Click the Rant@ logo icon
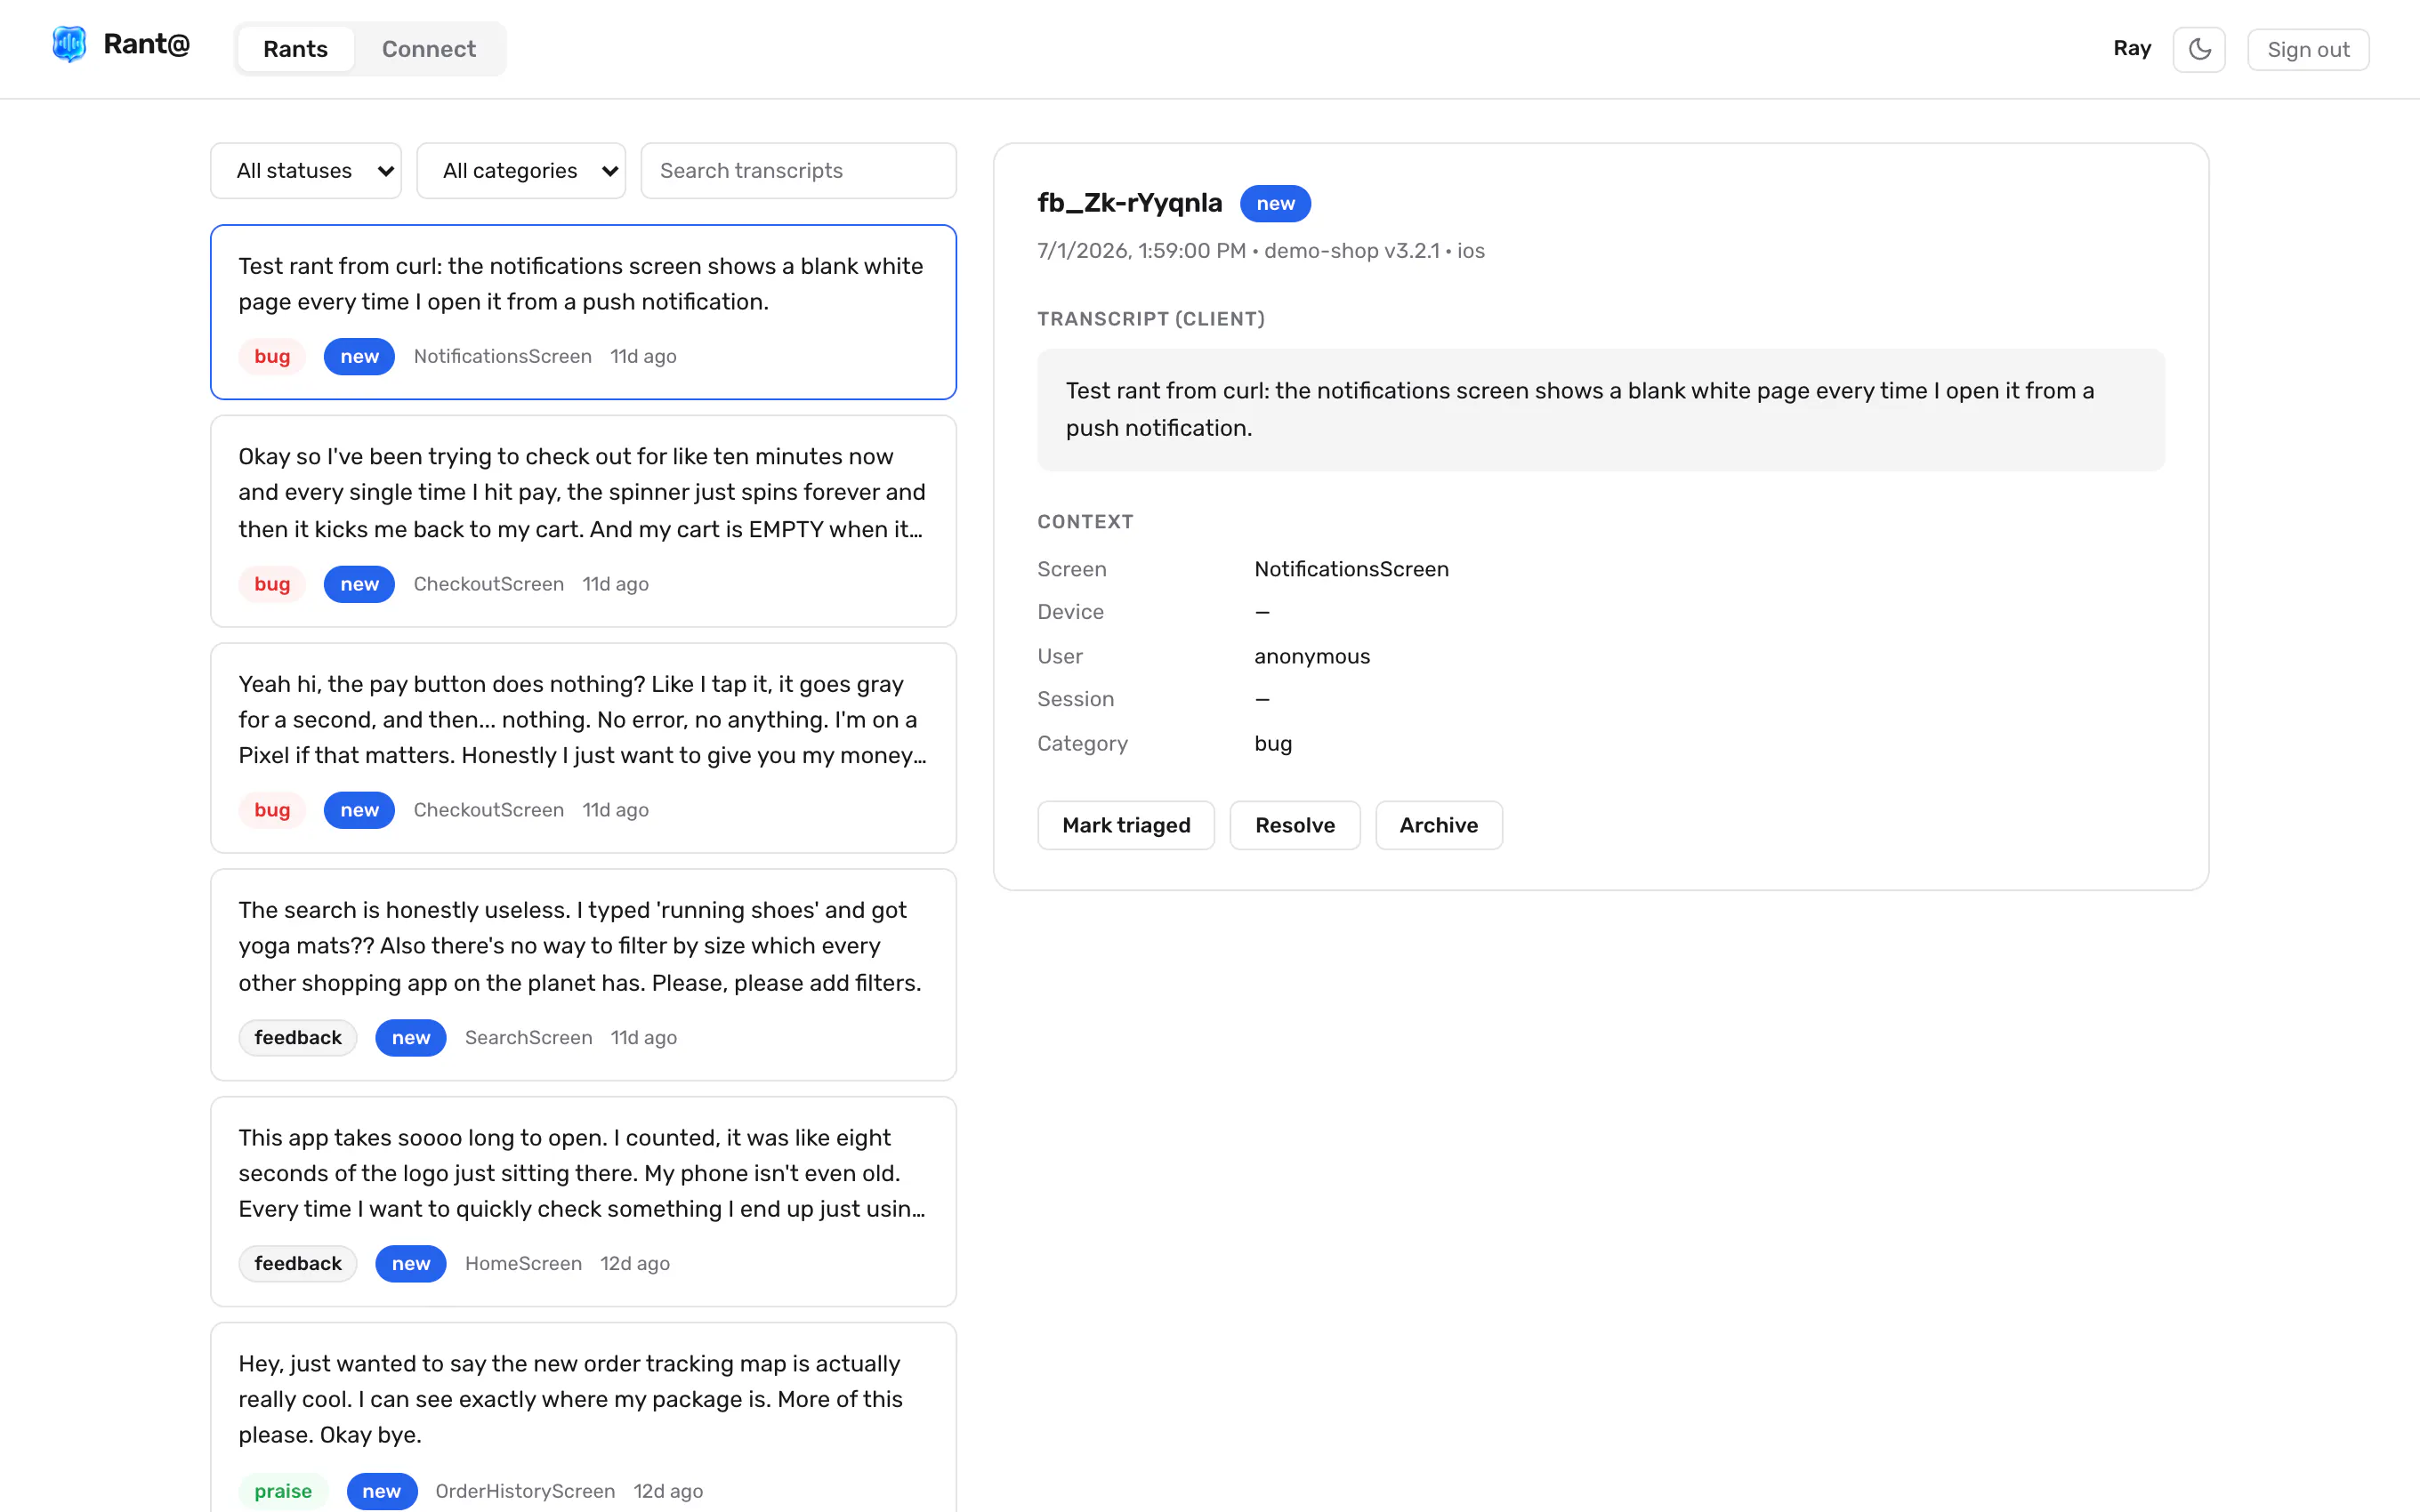2420x1512 pixels. point(69,45)
